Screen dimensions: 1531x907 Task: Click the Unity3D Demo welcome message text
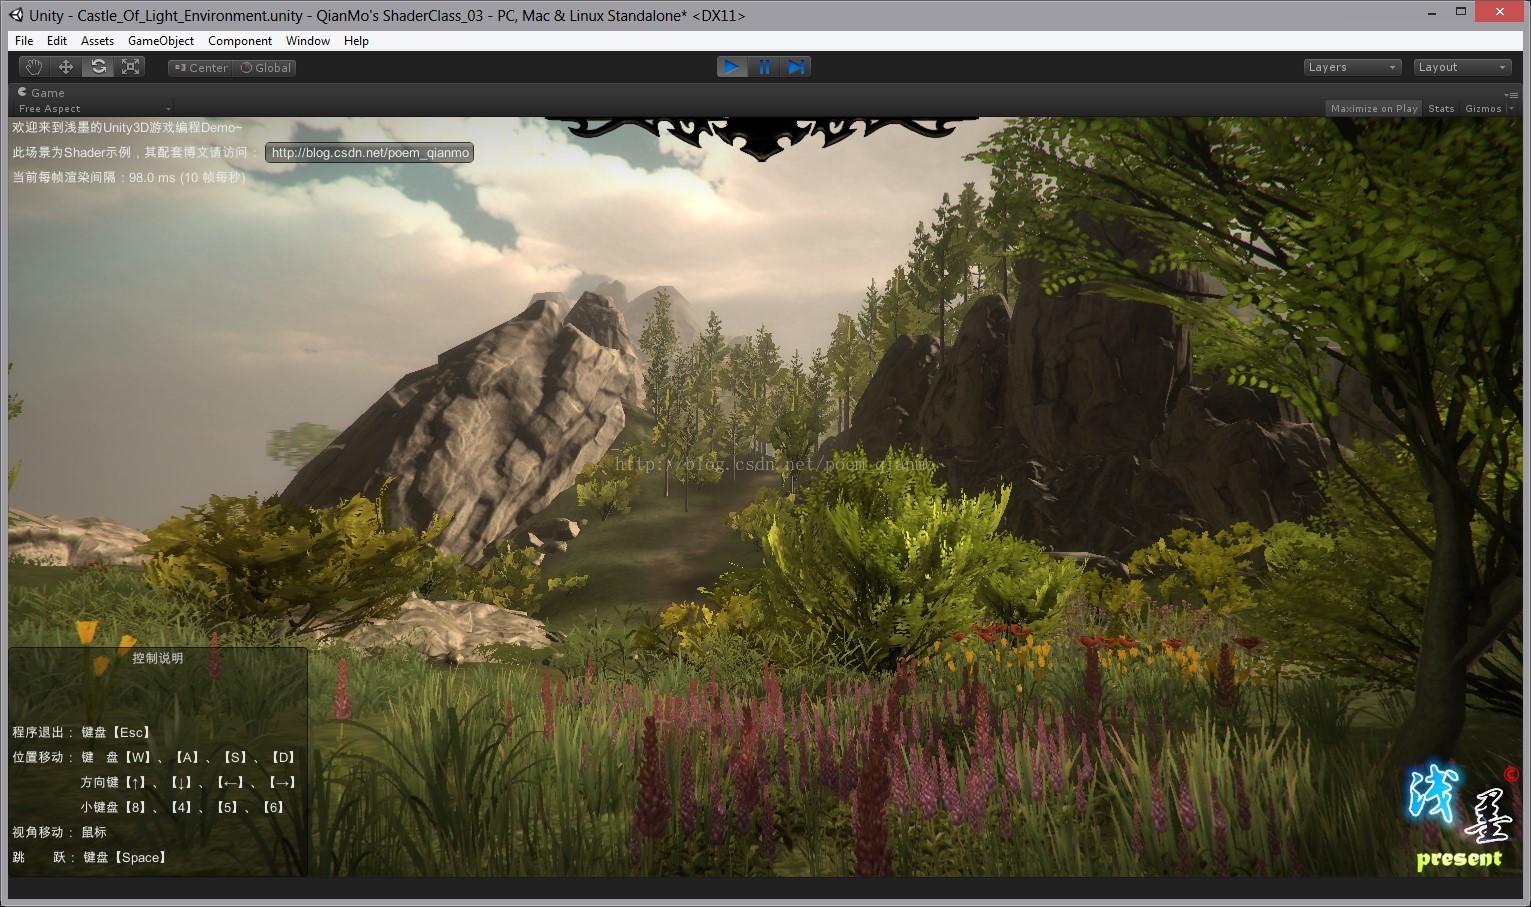coord(127,127)
